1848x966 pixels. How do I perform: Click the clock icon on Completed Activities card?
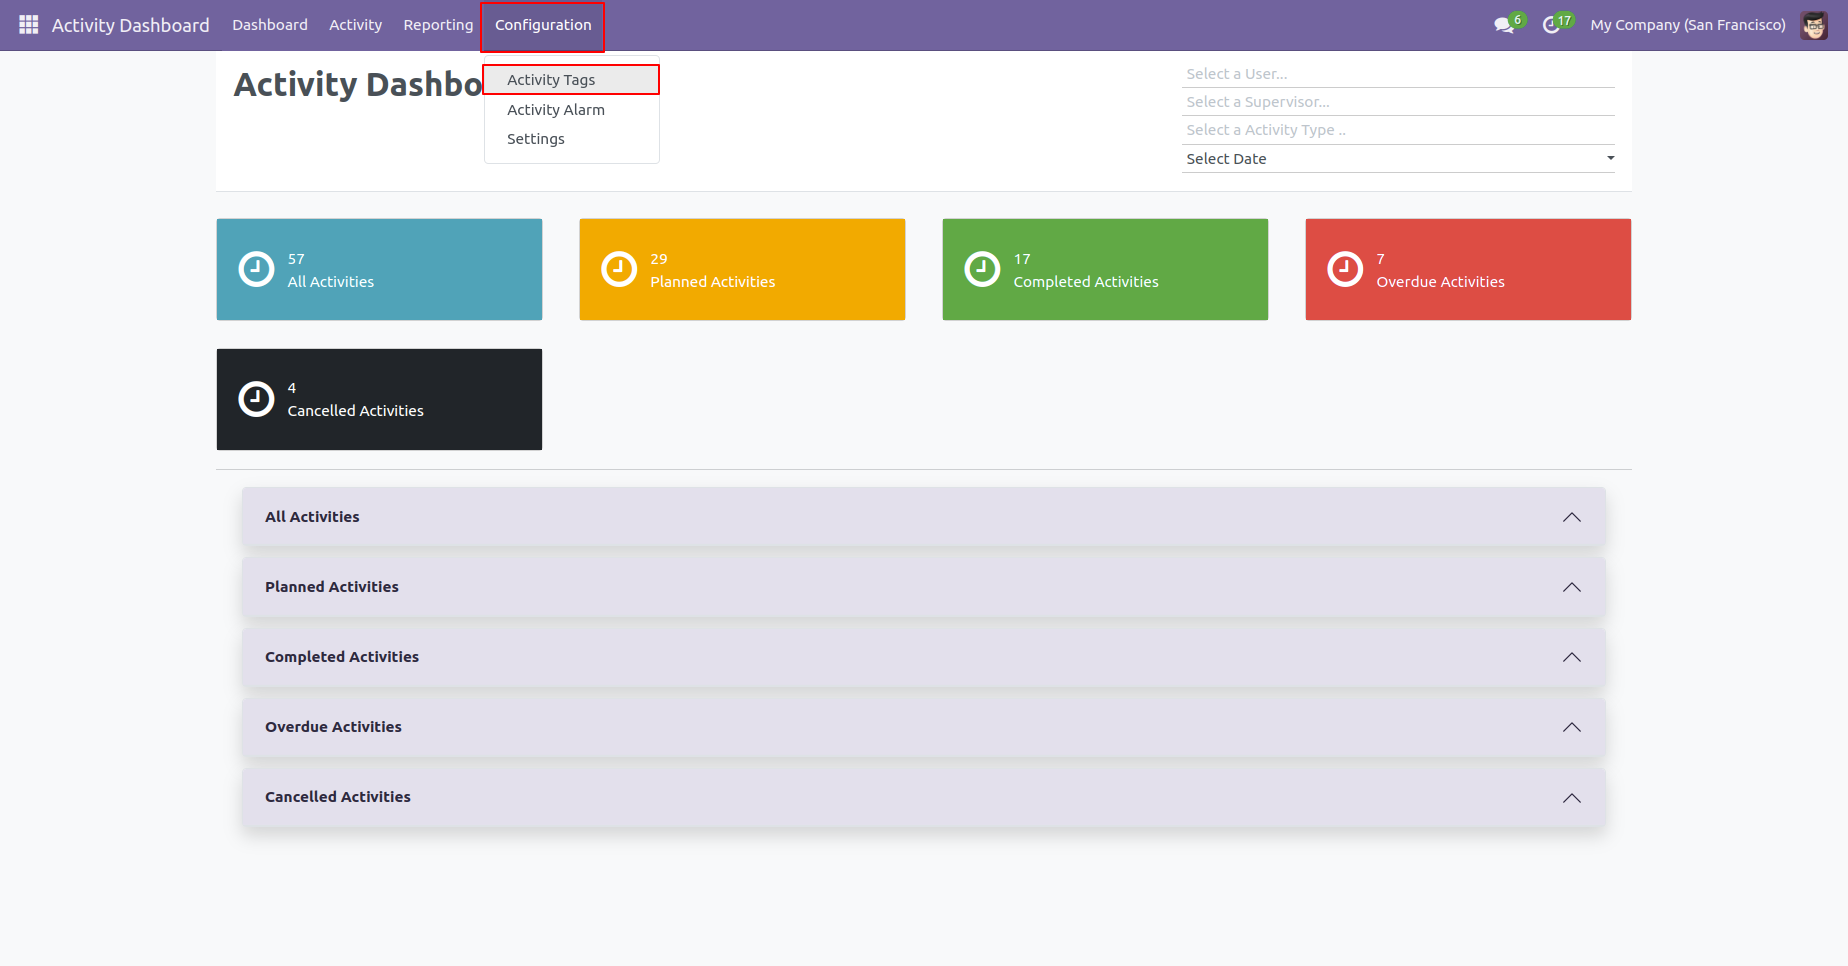click(982, 269)
